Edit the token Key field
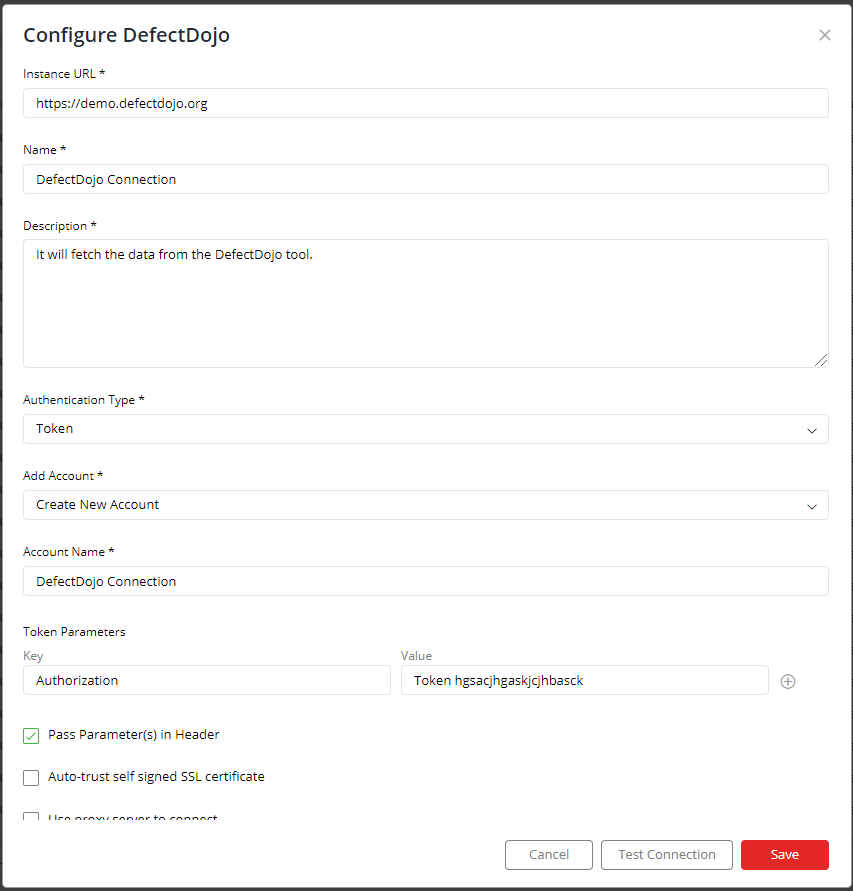 [x=207, y=680]
